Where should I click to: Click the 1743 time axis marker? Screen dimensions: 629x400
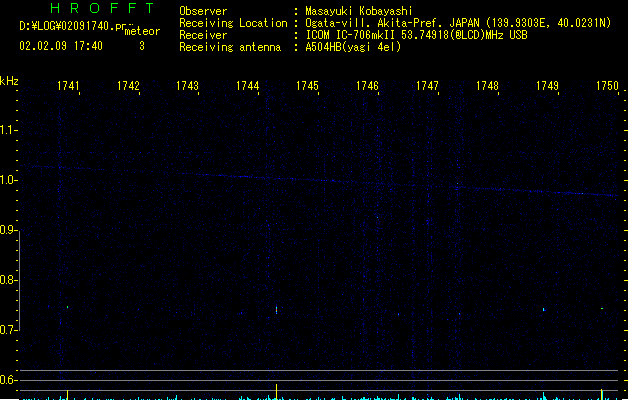(188, 86)
